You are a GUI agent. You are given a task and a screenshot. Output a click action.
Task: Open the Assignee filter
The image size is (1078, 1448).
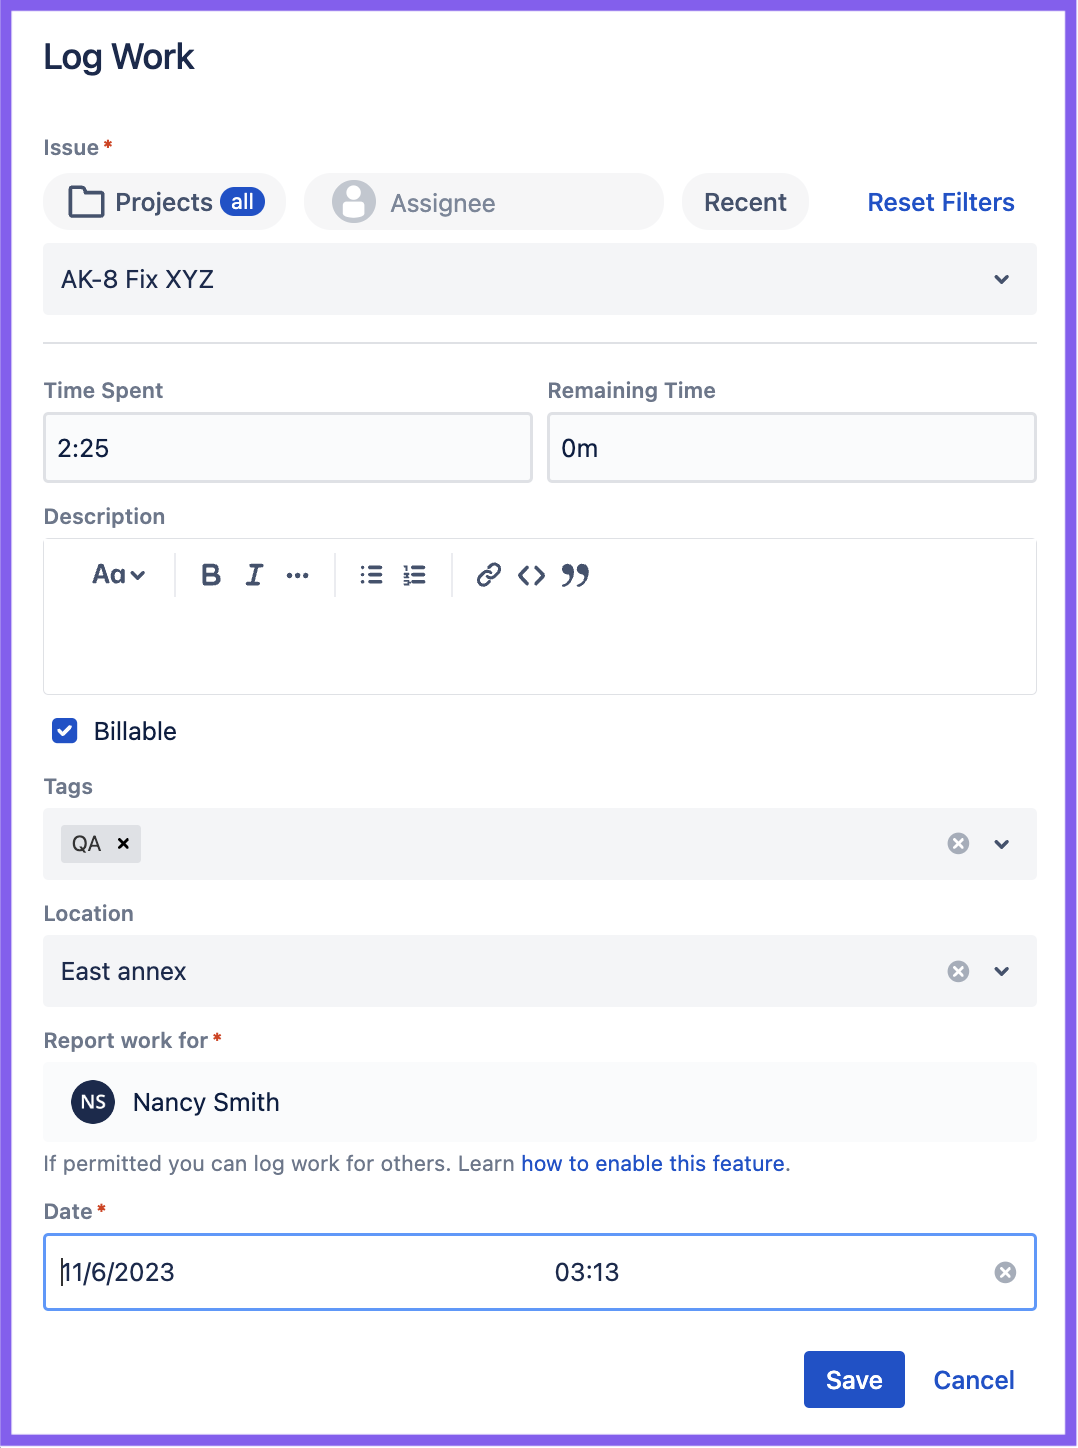[483, 202]
